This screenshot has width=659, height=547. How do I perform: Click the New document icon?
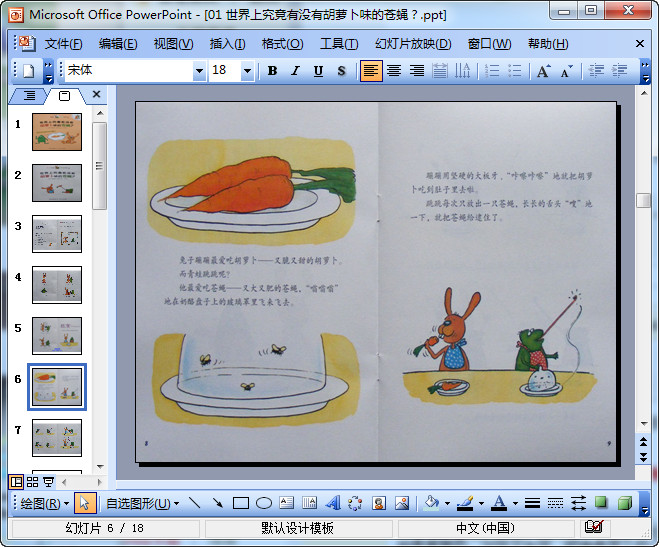[28, 71]
